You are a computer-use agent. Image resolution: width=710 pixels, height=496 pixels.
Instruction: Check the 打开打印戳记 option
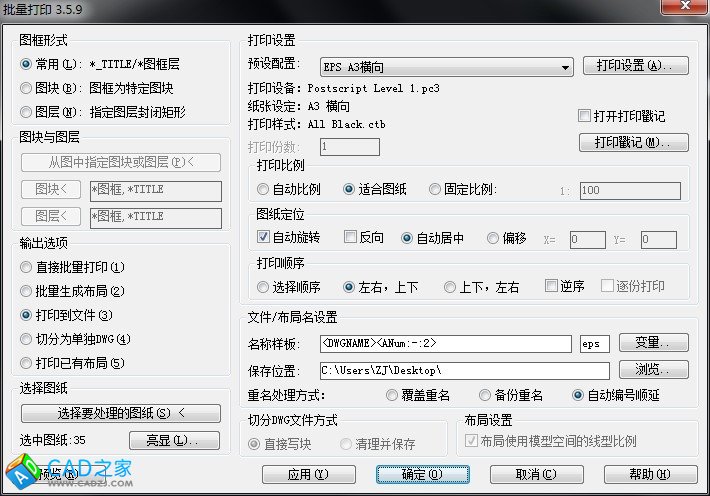coord(585,116)
